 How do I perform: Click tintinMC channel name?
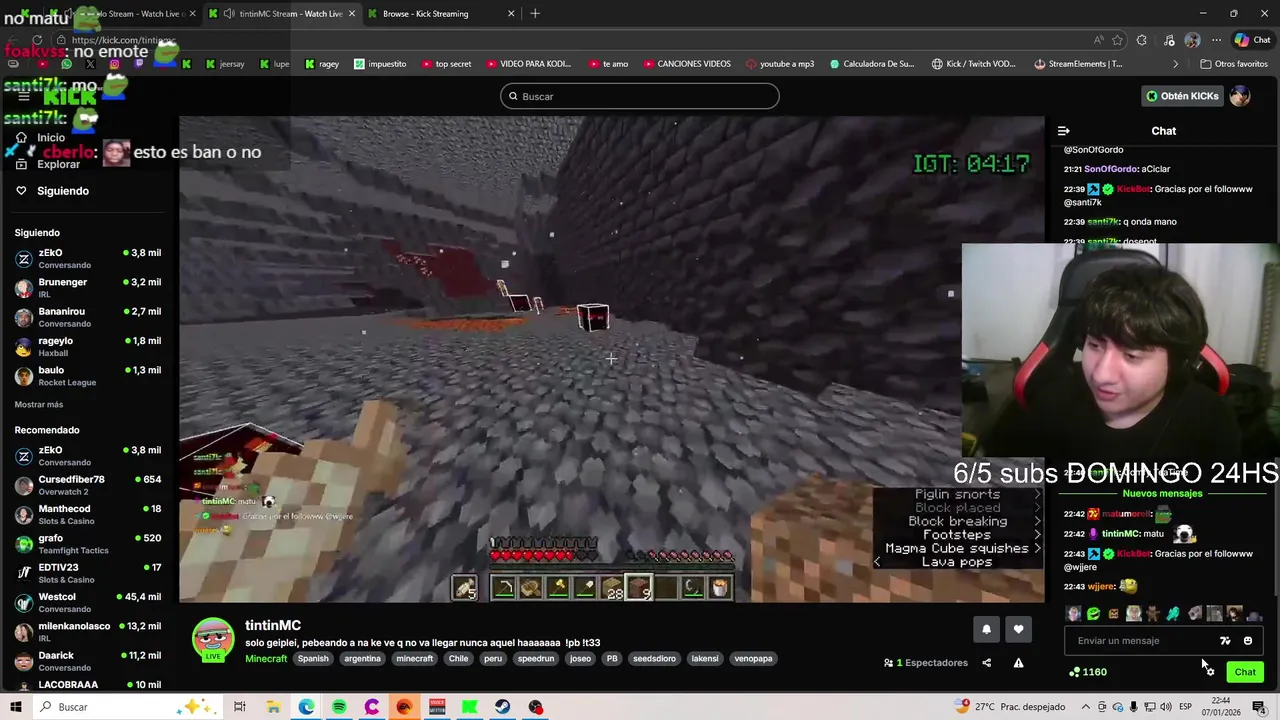273,625
